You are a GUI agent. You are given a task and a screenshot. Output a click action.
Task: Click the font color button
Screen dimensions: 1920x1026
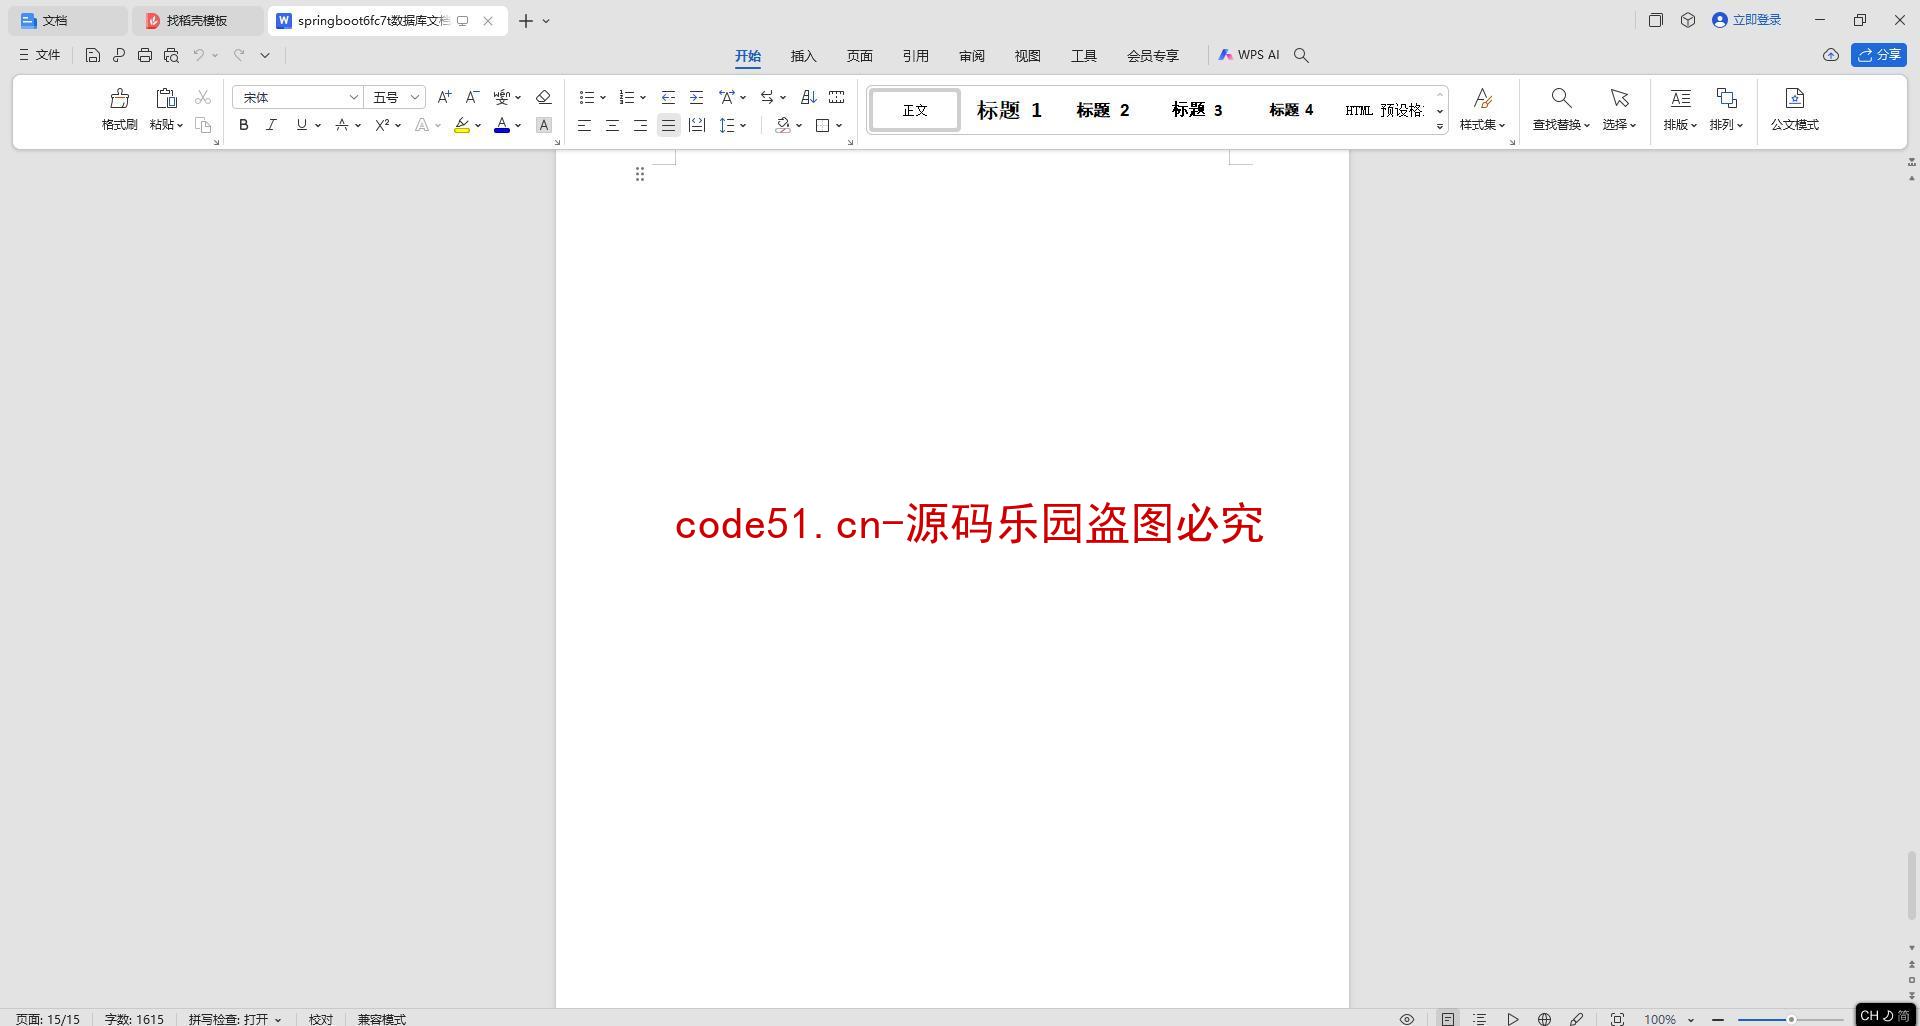coord(502,125)
